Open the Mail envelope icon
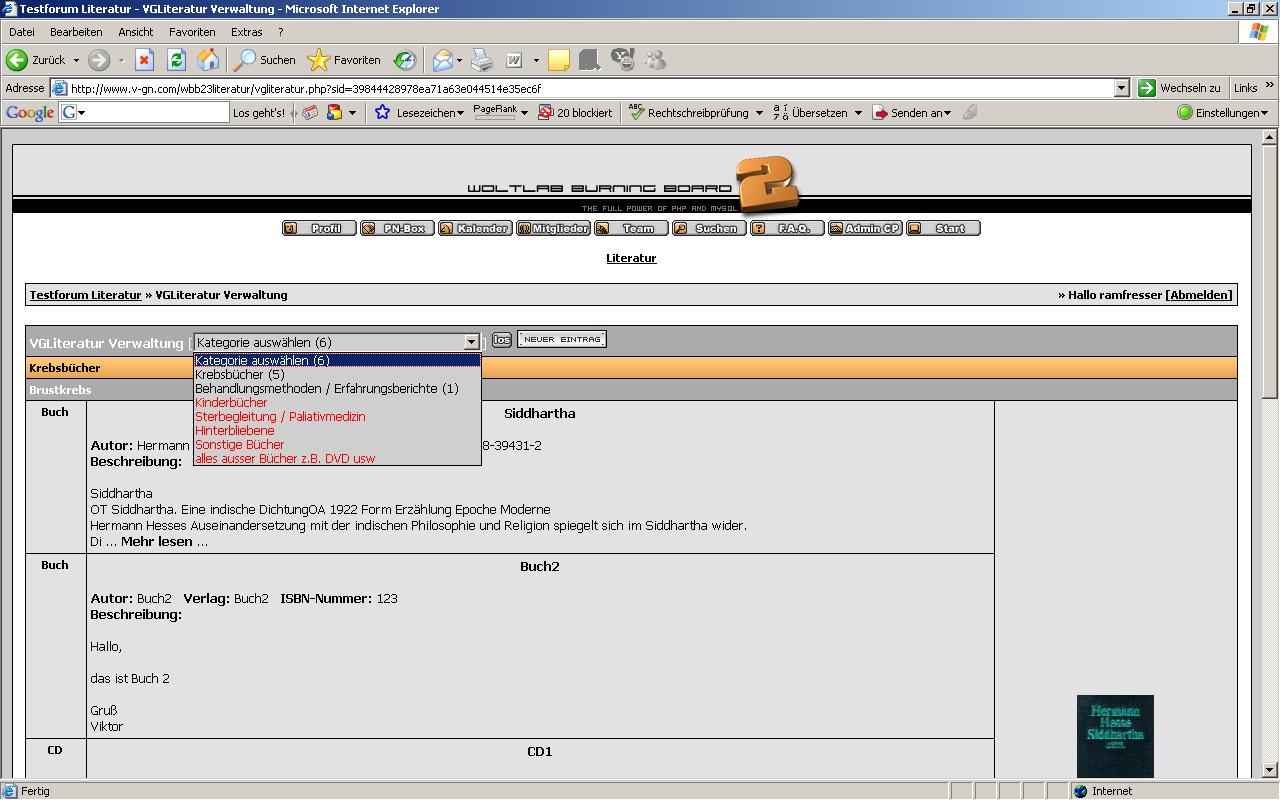 pos(442,60)
